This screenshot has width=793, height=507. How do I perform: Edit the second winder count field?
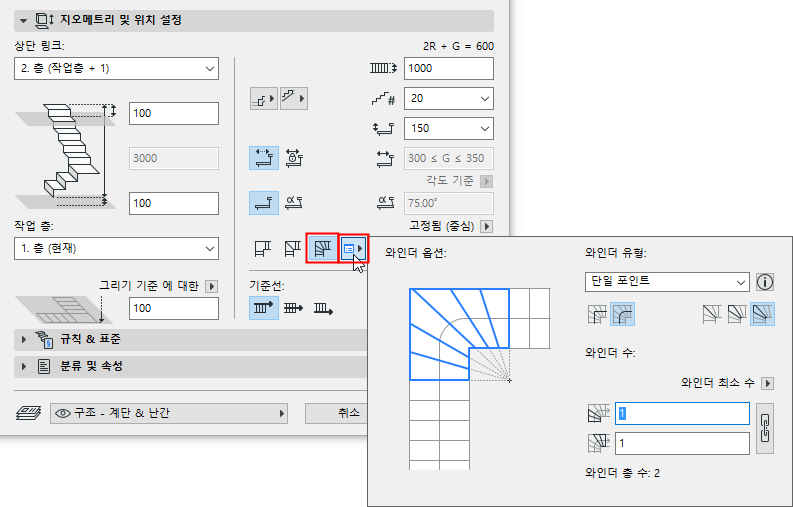682,444
